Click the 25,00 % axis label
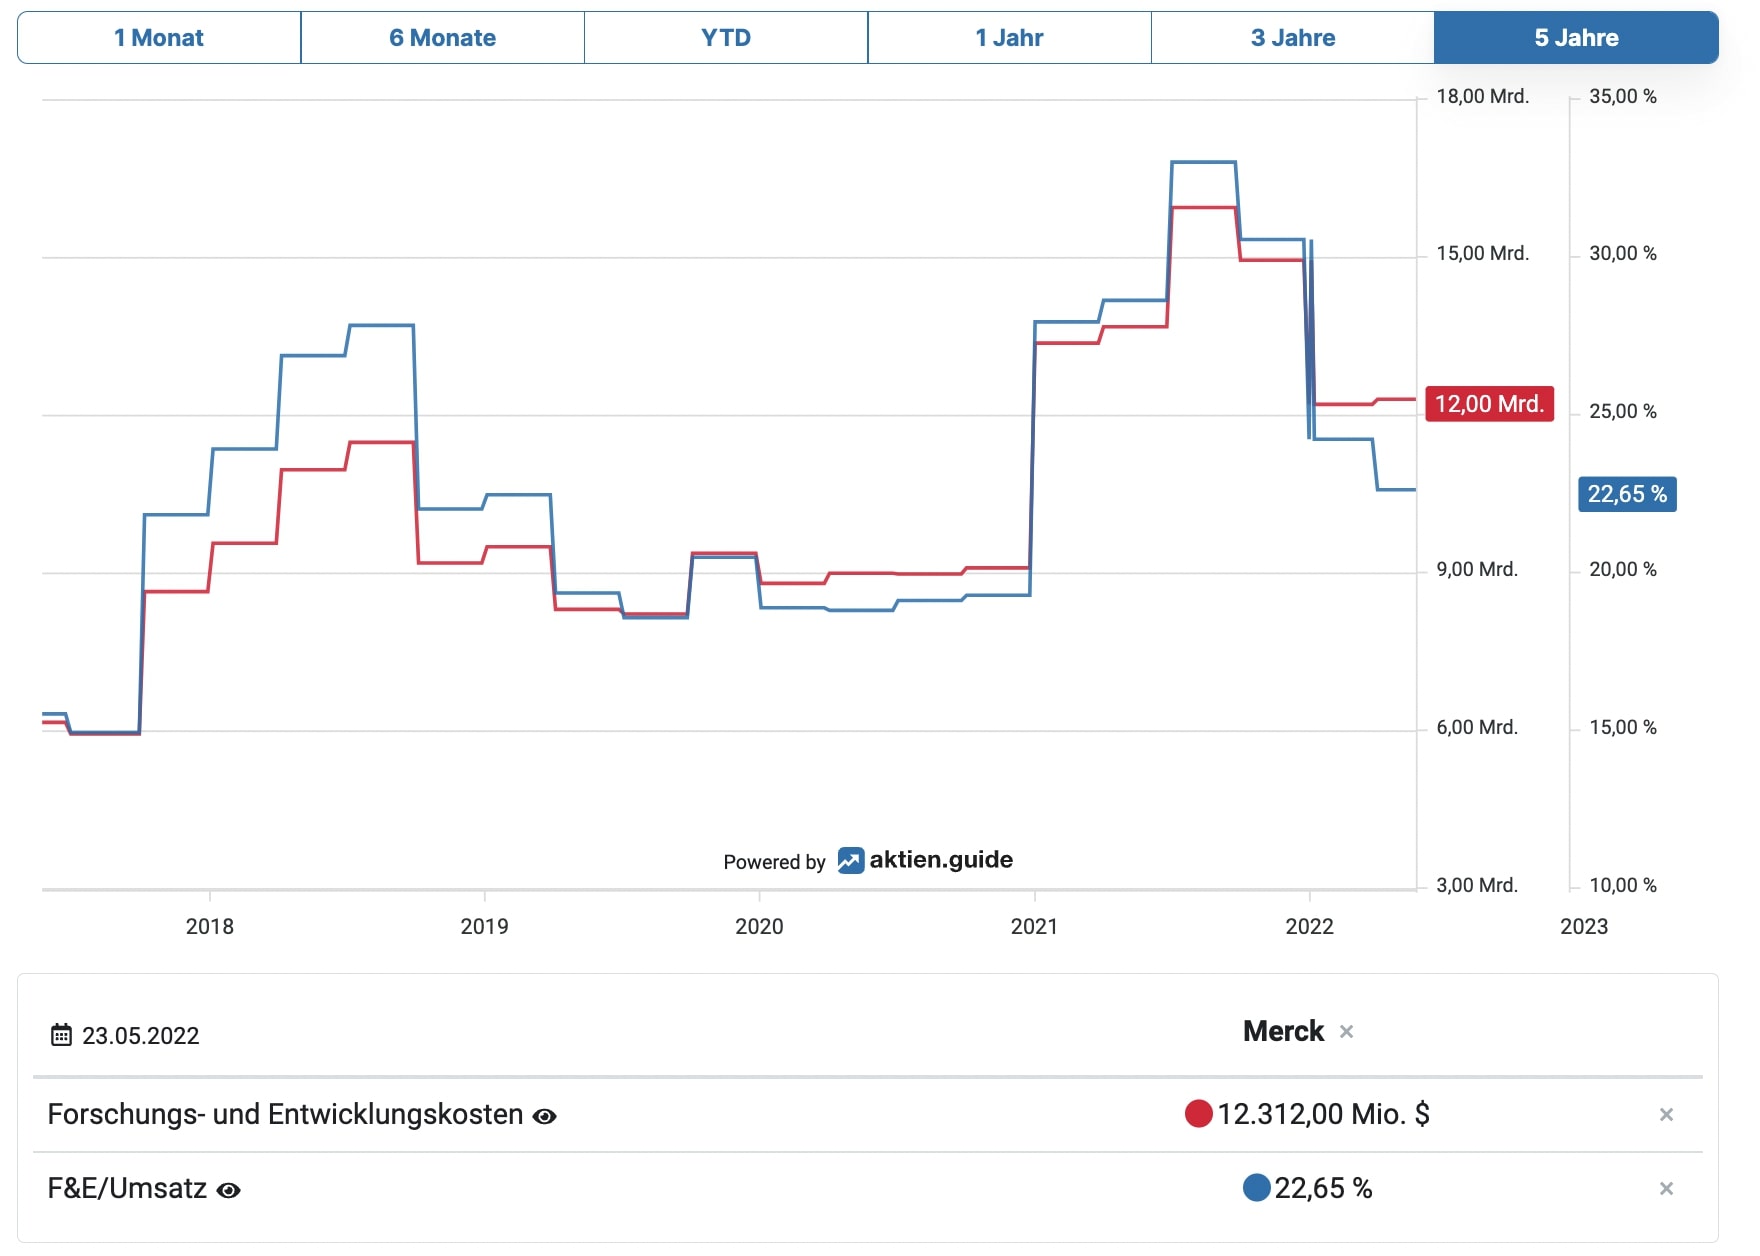The image size is (1760, 1256). pyautogui.click(x=1623, y=412)
